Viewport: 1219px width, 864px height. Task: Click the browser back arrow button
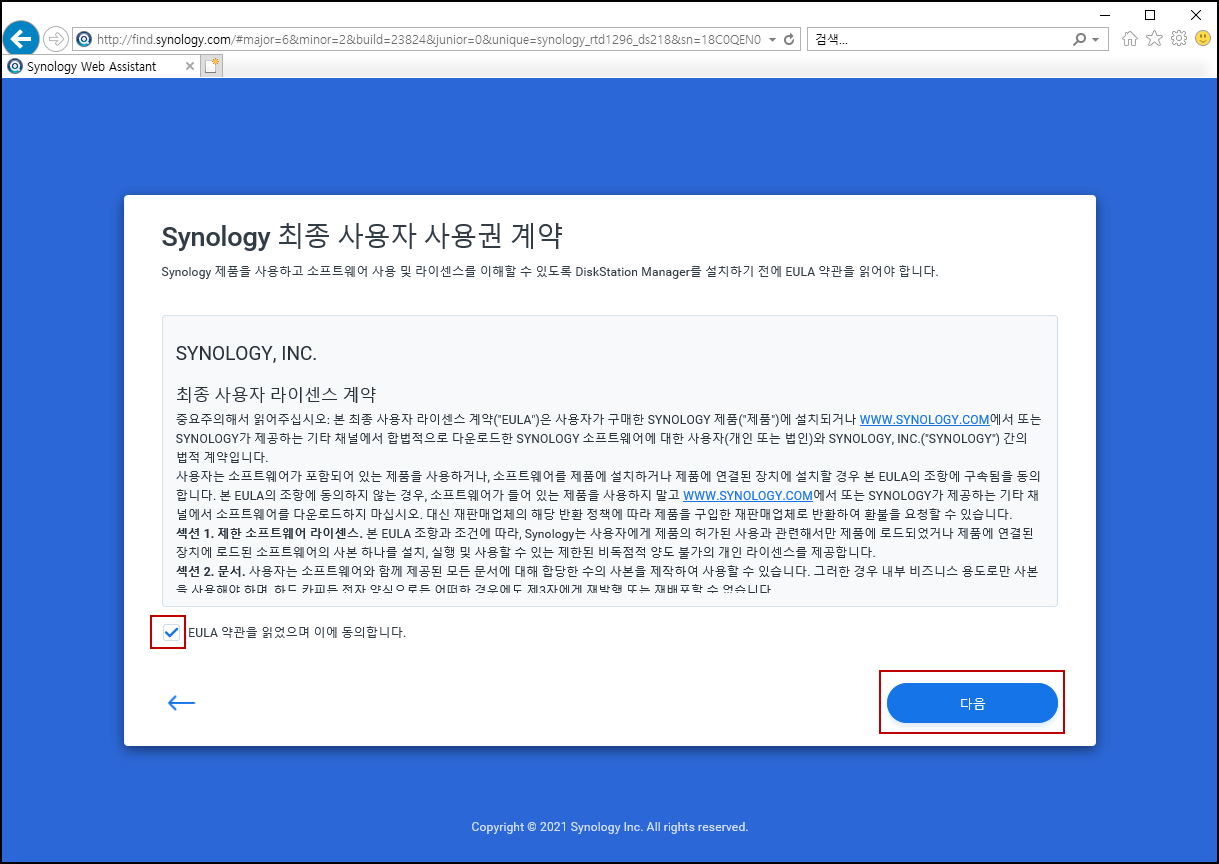pos(21,39)
